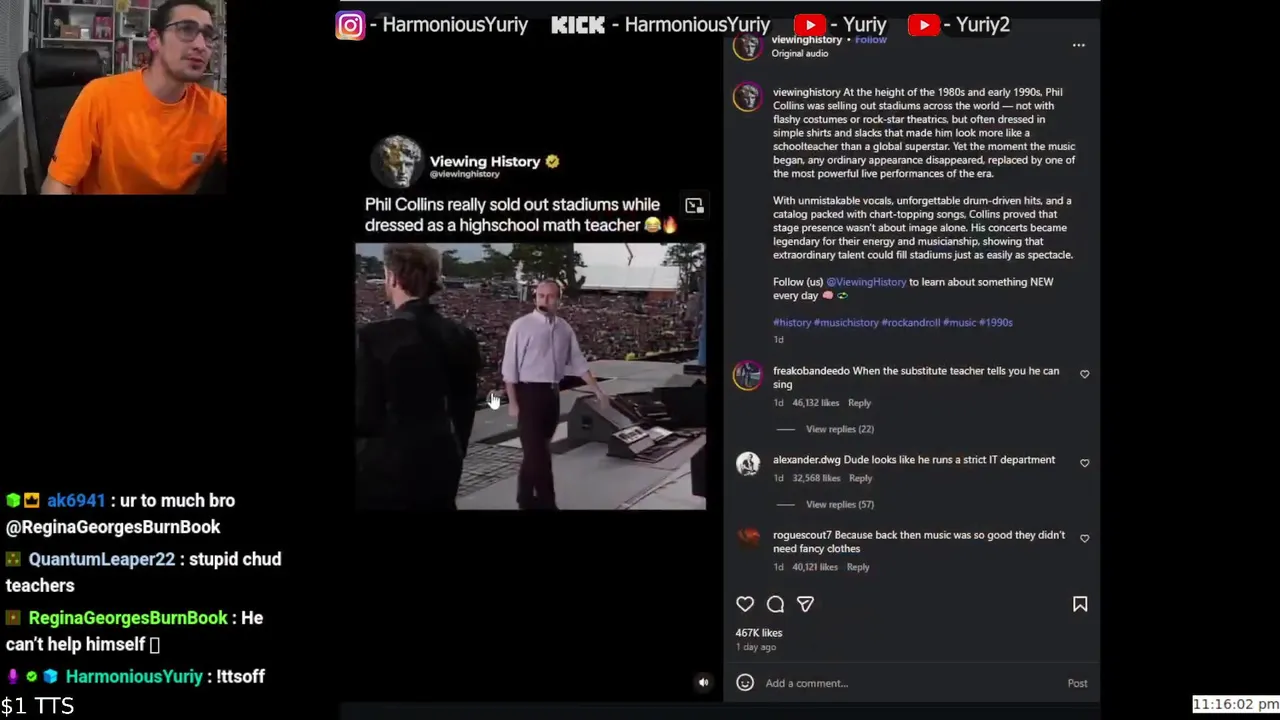Share the post via paper plane icon

[805, 604]
